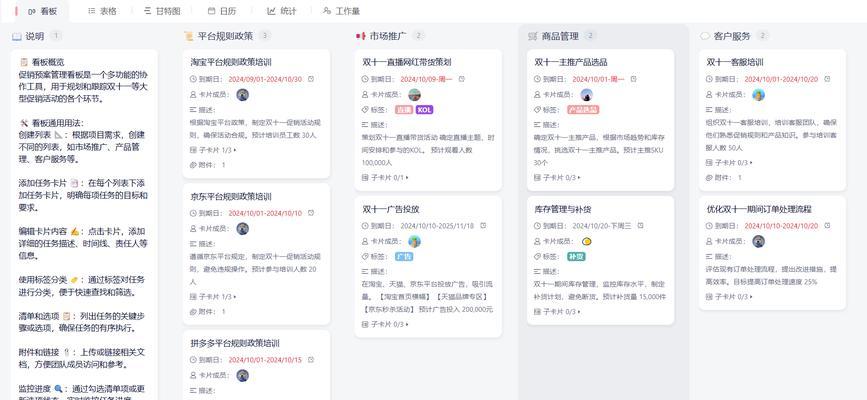Open the 统计 tab
This screenshot has width=867, height=400.
[x=281, y=11]
